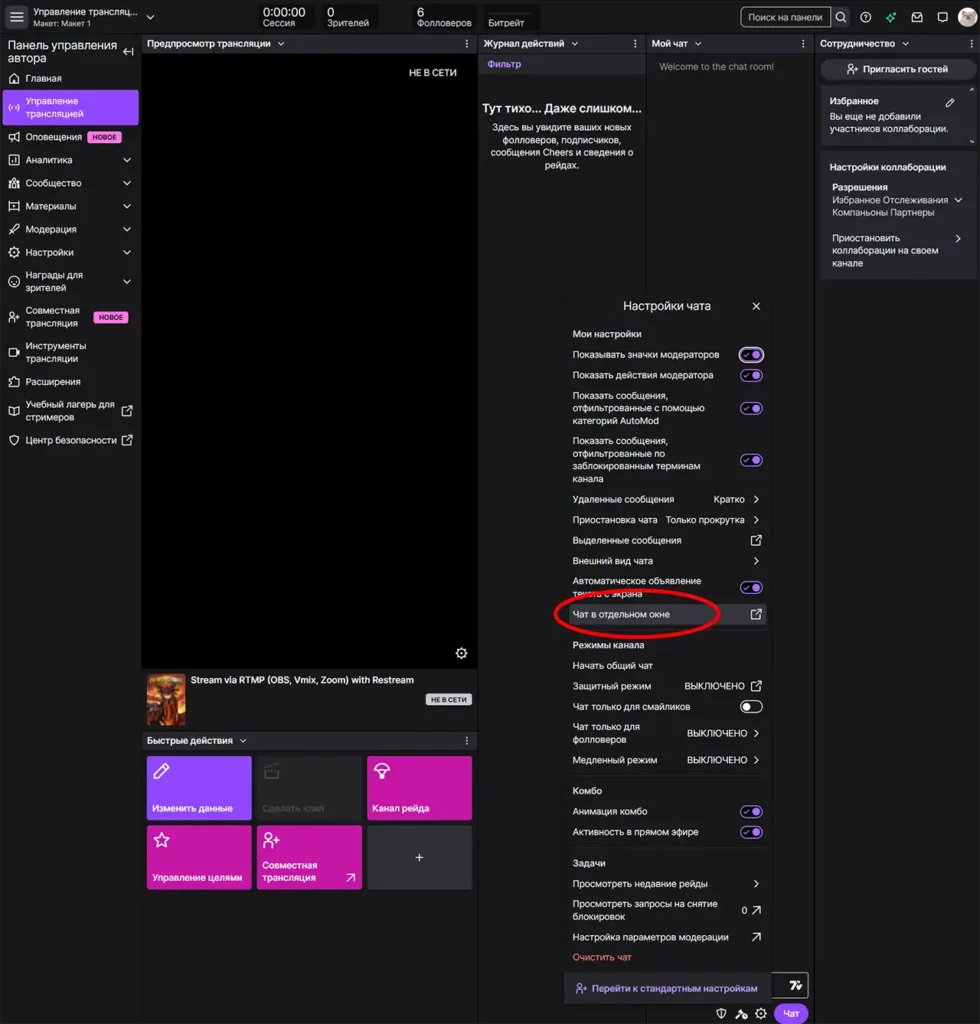Edit favorites with the pencil icon
The height and width of the screenshot is (1024, 980).
click(950, 102)
